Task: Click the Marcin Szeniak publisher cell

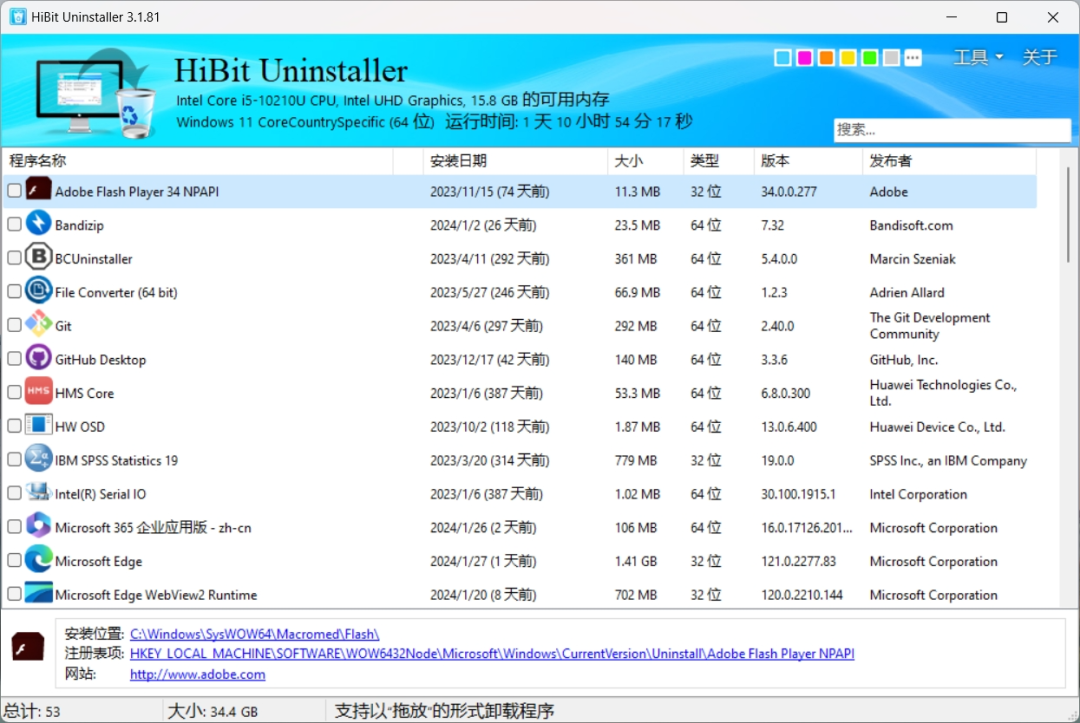Action: tap(912, 259)
